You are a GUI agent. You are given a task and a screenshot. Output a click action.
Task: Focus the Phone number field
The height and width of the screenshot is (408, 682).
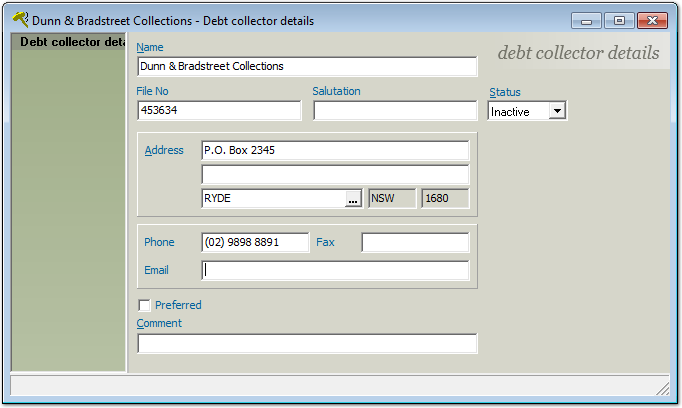(255, 243)
